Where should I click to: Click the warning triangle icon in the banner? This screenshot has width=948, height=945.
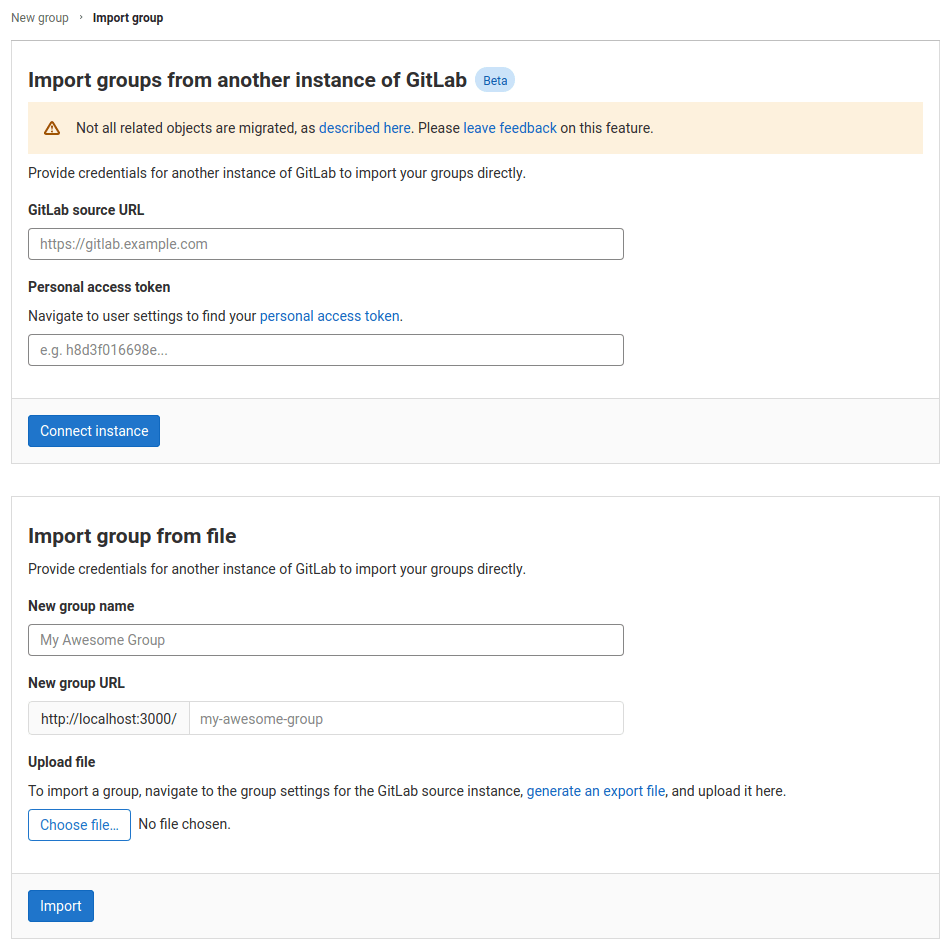click(x=51, y=128)
